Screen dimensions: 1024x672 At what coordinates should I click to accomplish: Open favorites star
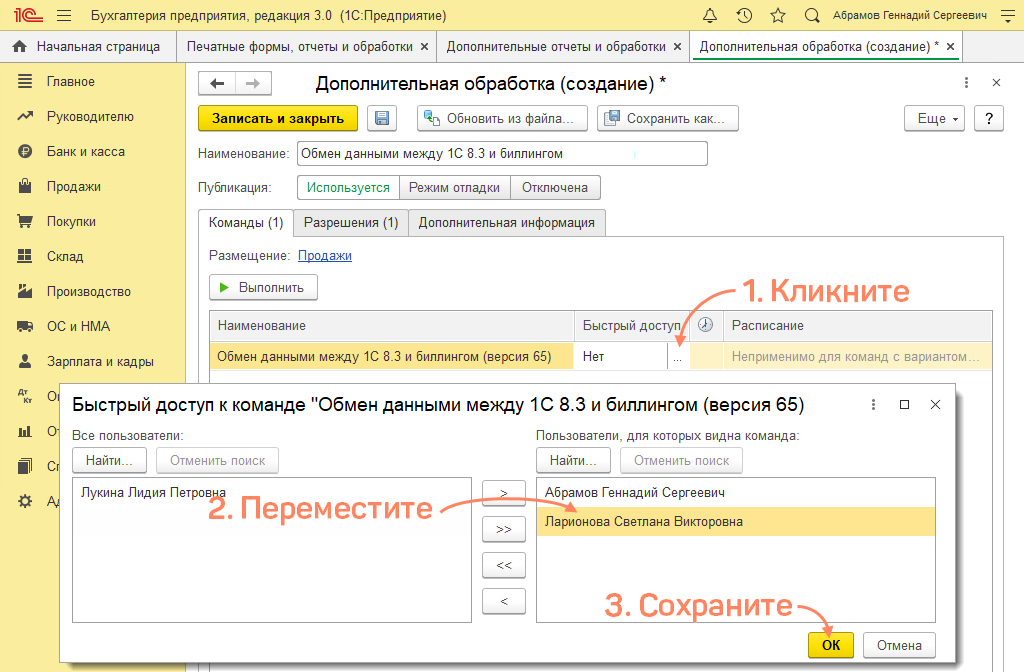[x=778, y=16]
